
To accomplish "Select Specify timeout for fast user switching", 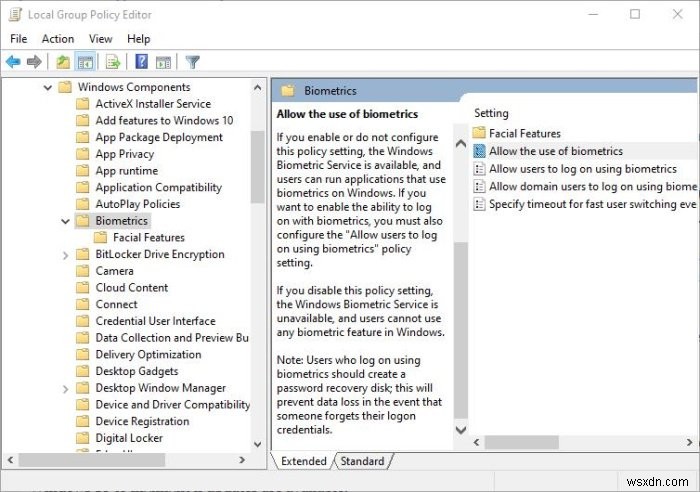I will coord(592,204).
